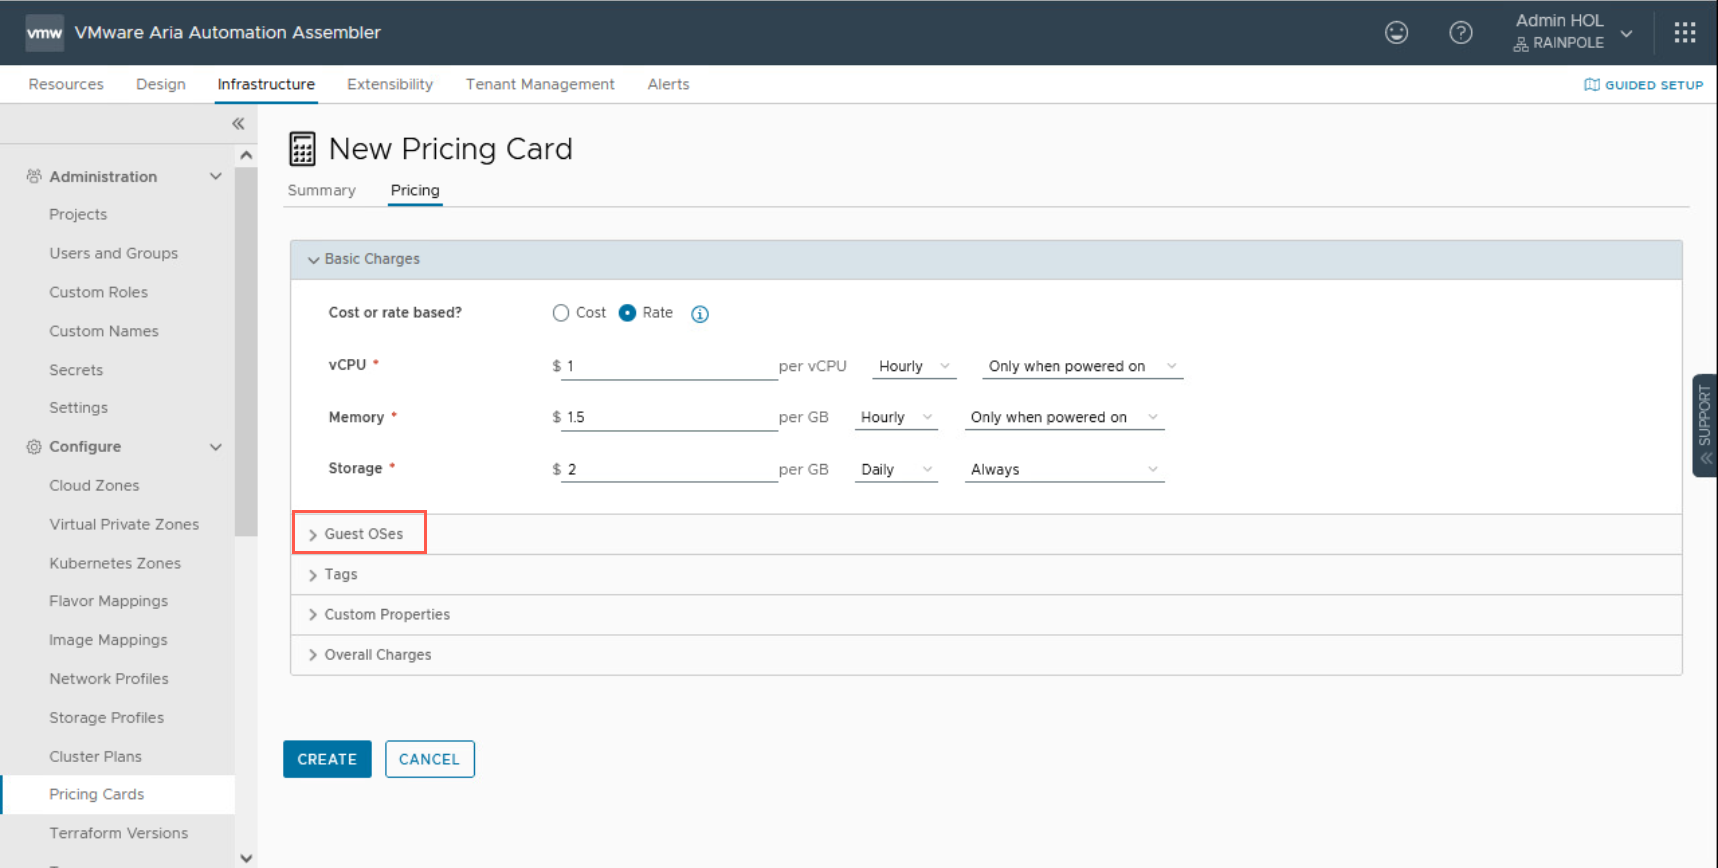Collapse the Administration sidebar section

point(215,177)
